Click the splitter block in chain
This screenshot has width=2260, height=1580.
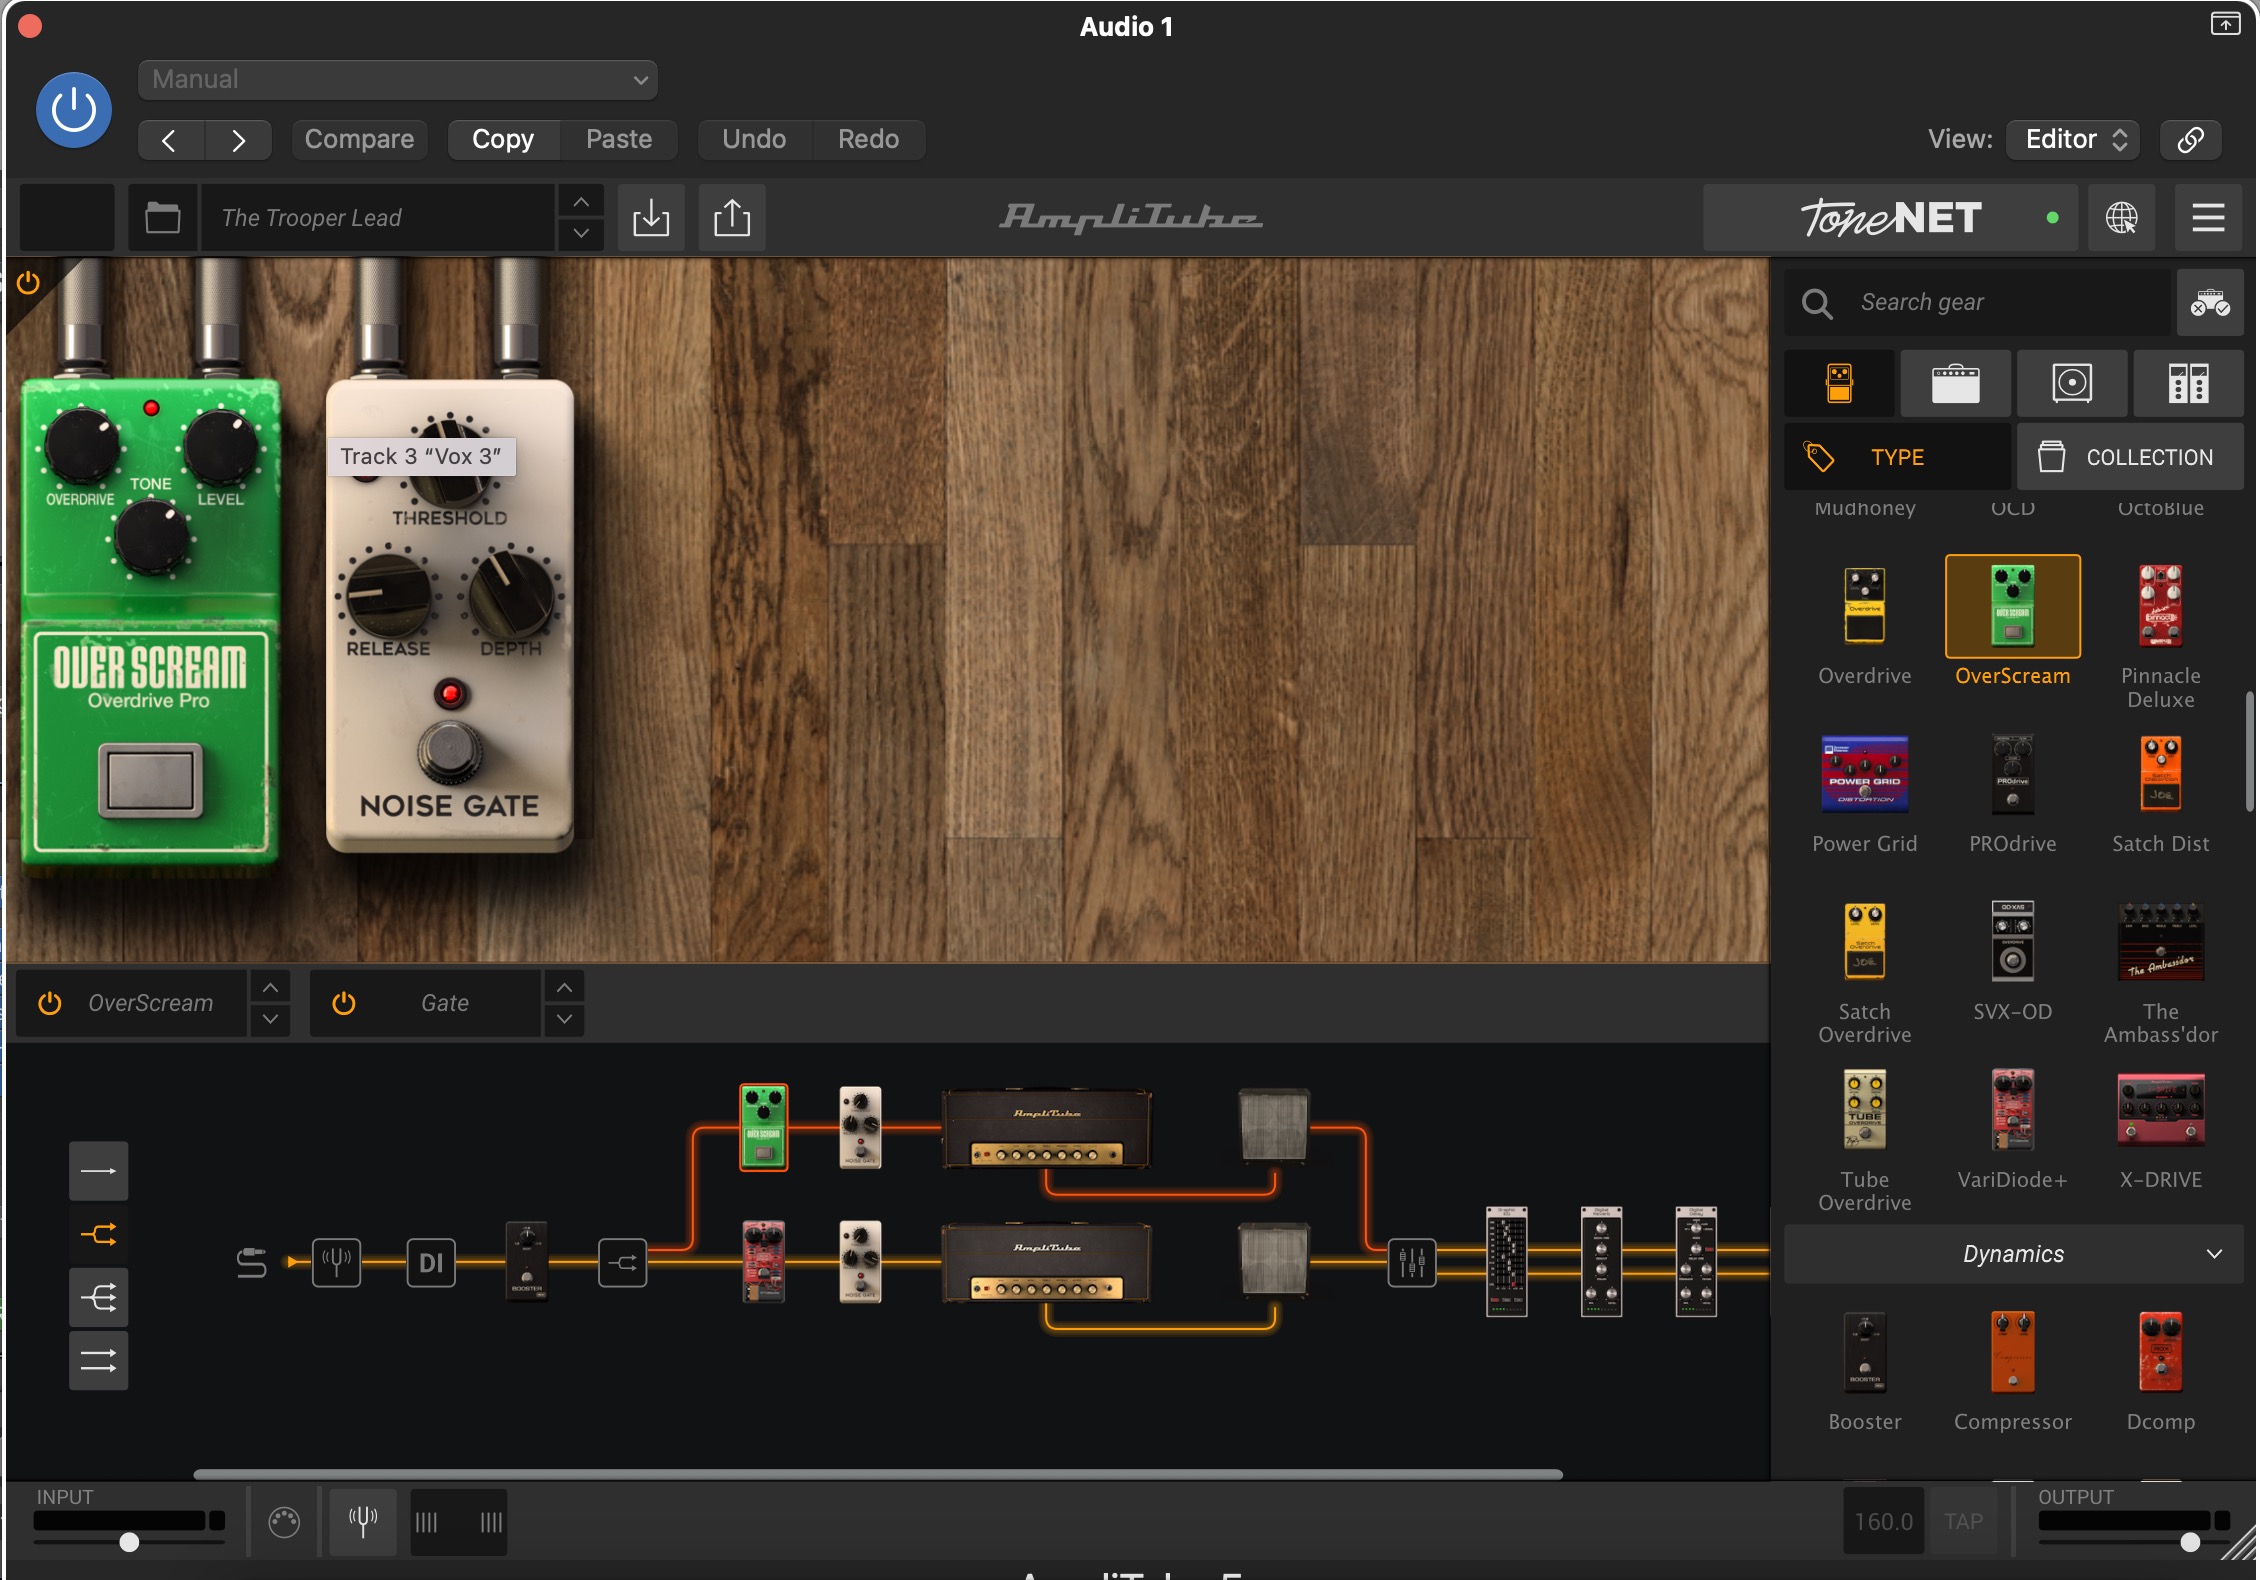(x=622, y=1262)
